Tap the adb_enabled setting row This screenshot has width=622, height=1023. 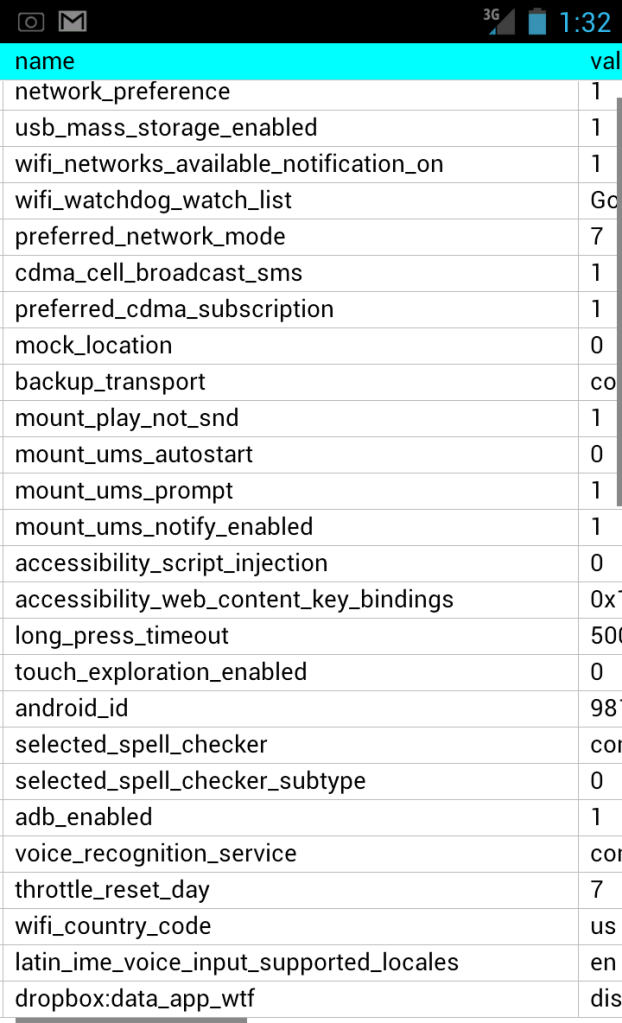point(84,817)
